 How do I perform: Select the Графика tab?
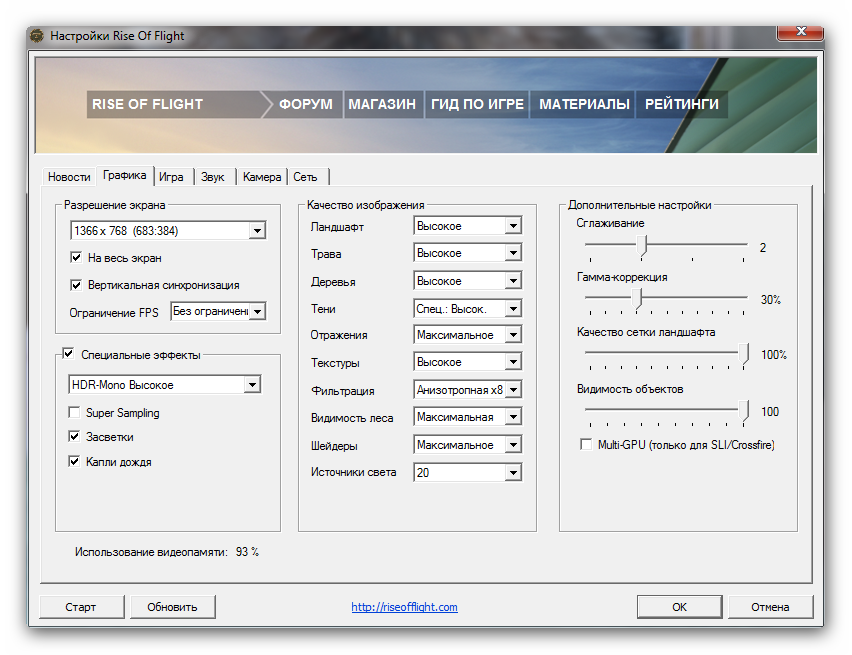click(x=124, y=175)
